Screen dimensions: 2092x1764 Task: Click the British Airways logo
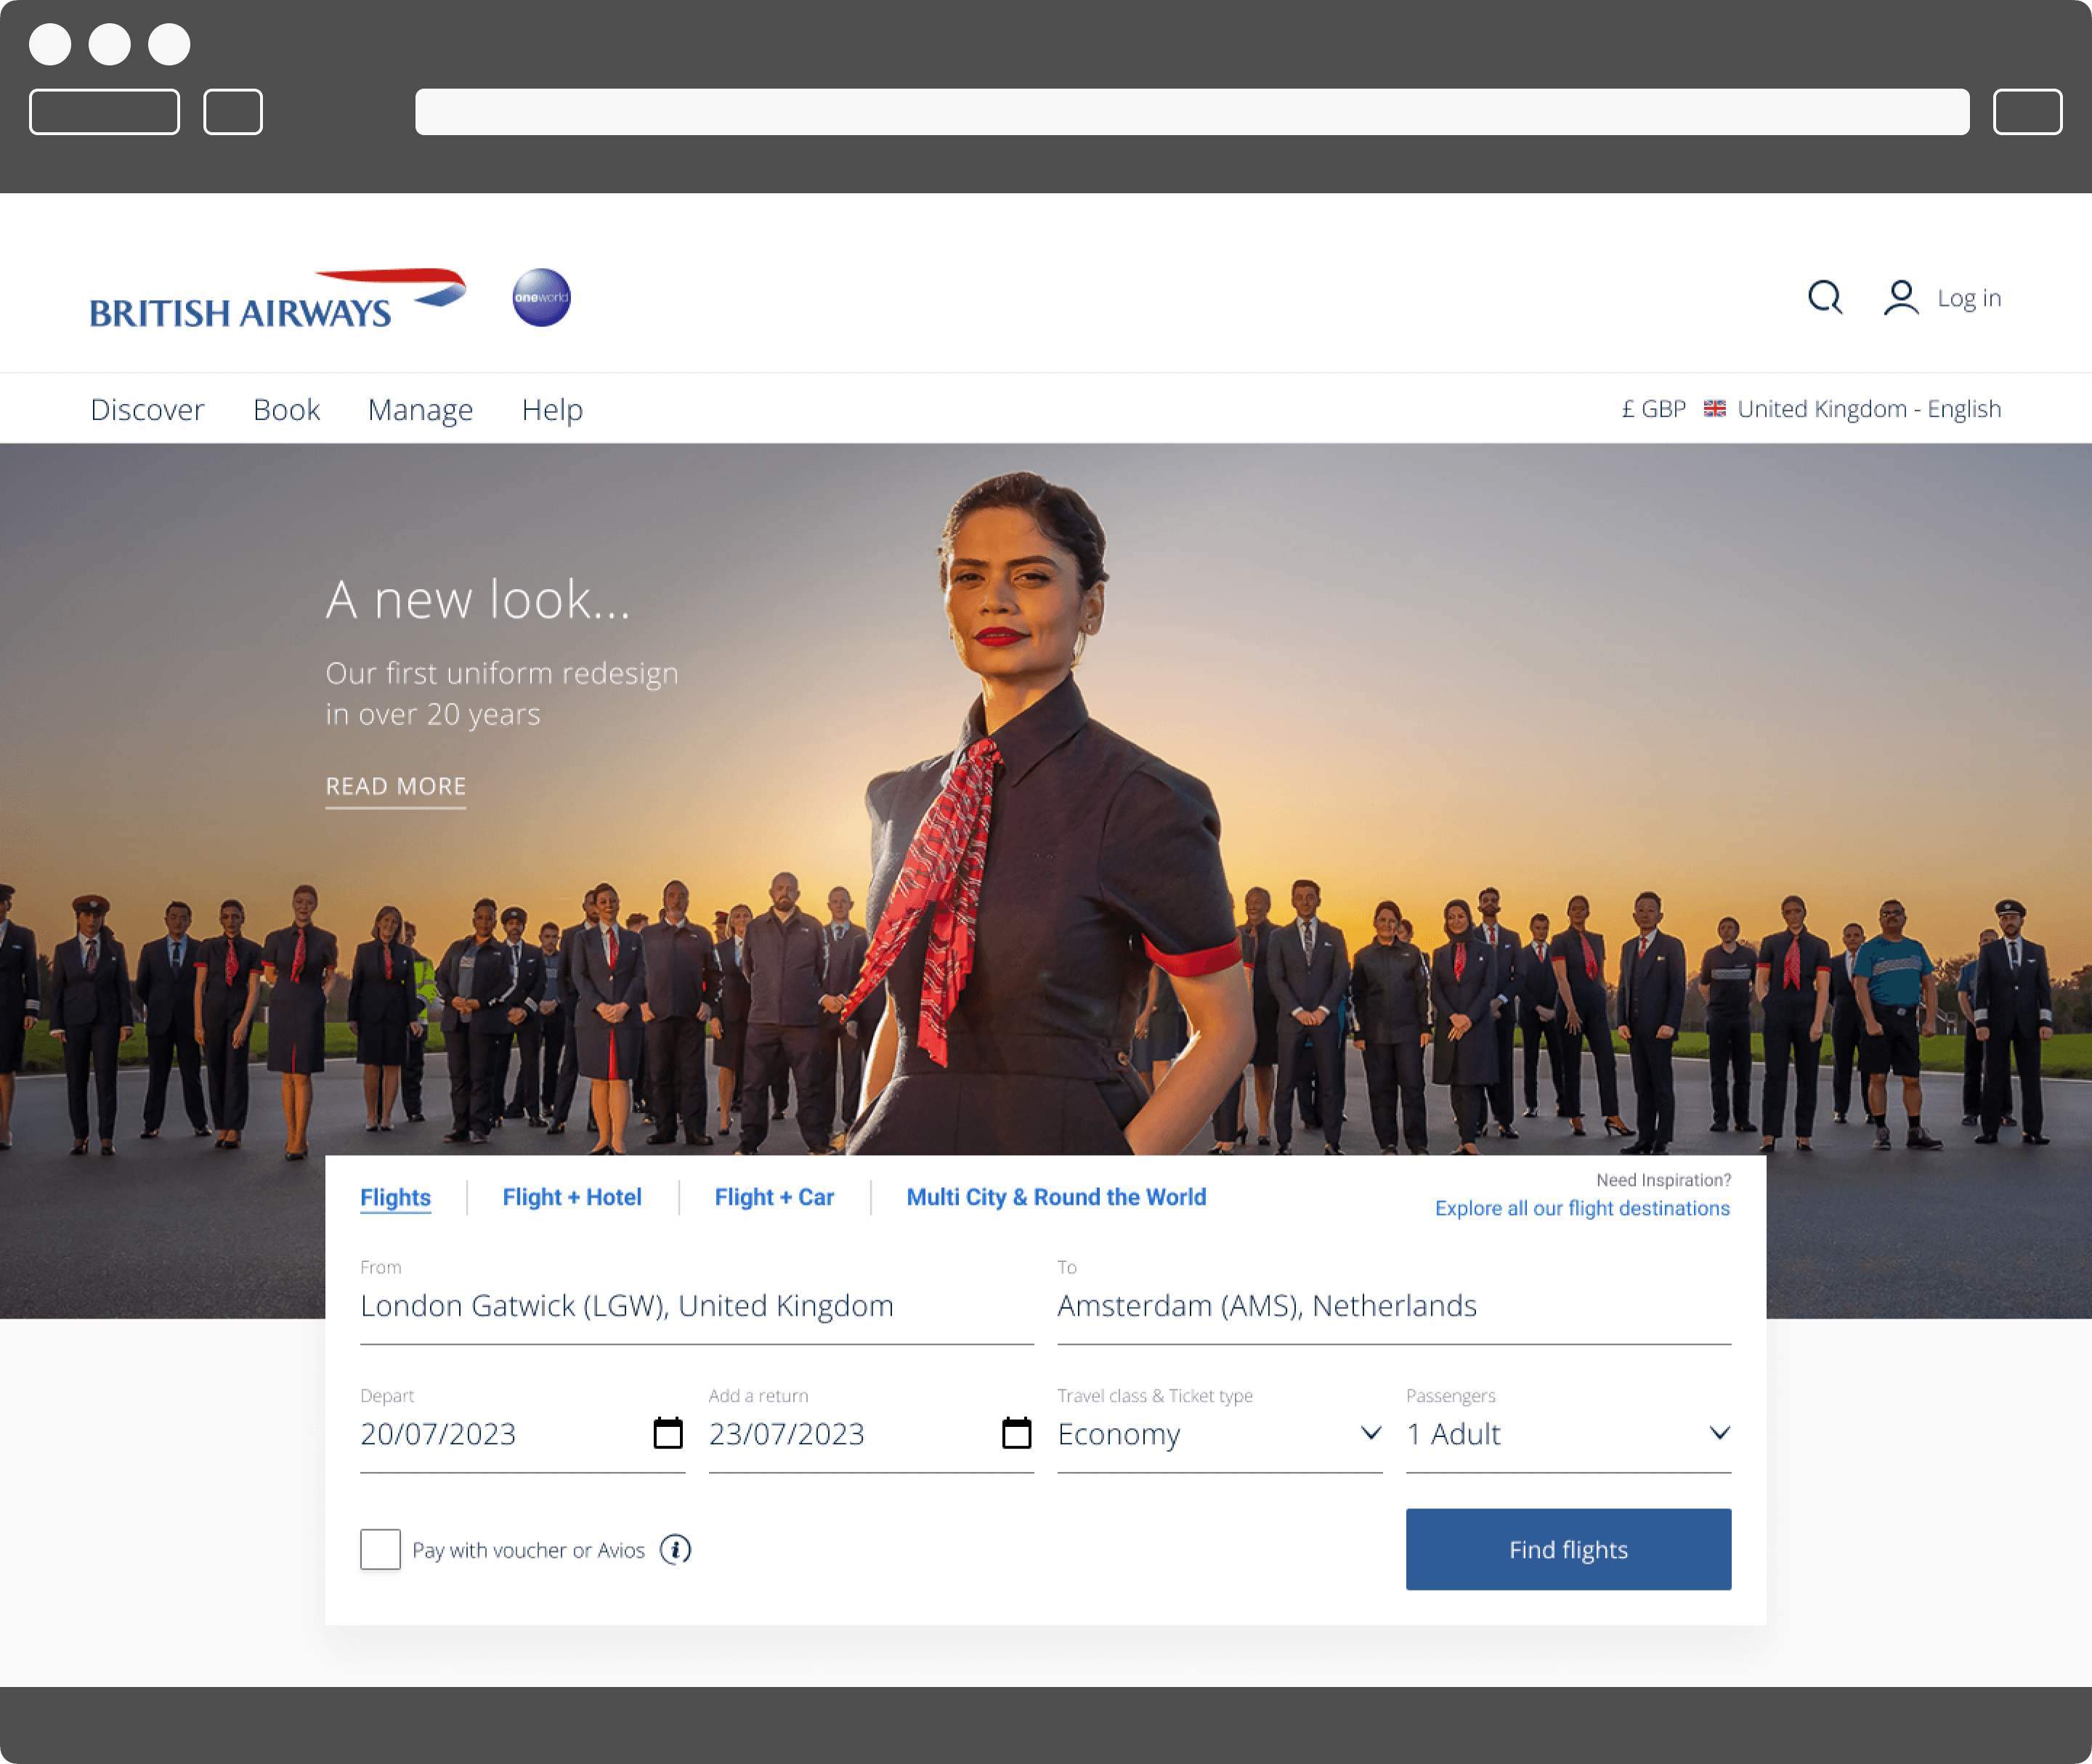click(278, 298)
